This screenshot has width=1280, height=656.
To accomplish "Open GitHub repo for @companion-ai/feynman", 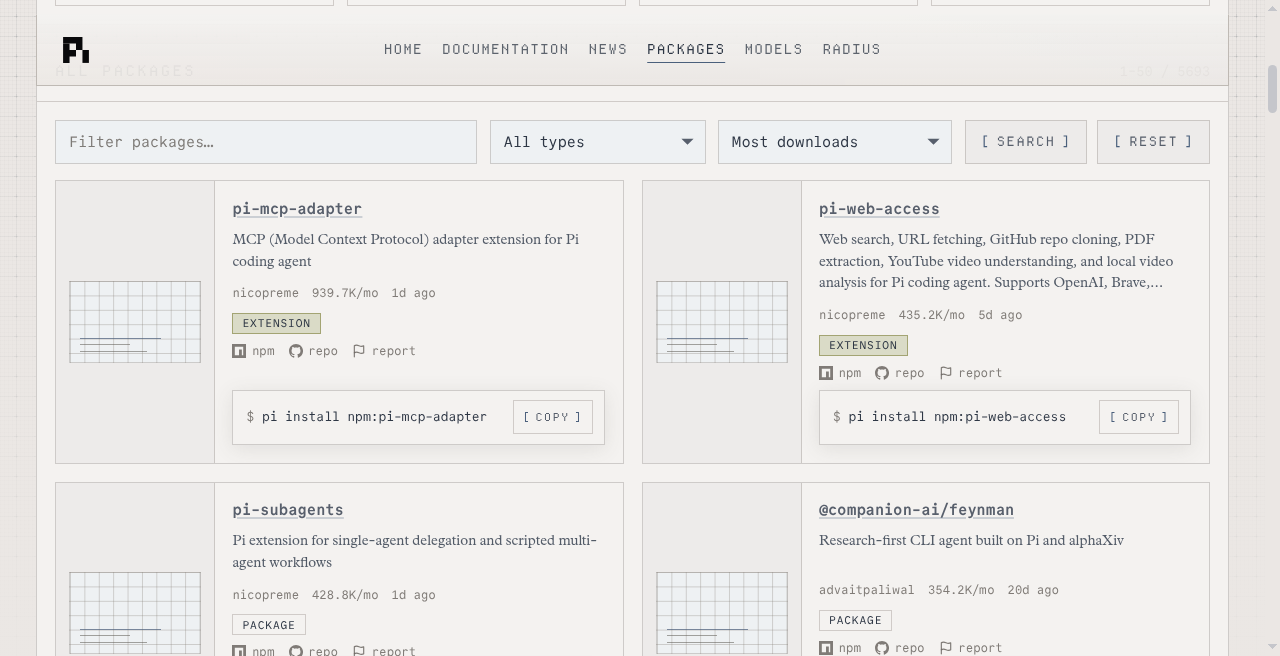I will (x=900, y=648).
